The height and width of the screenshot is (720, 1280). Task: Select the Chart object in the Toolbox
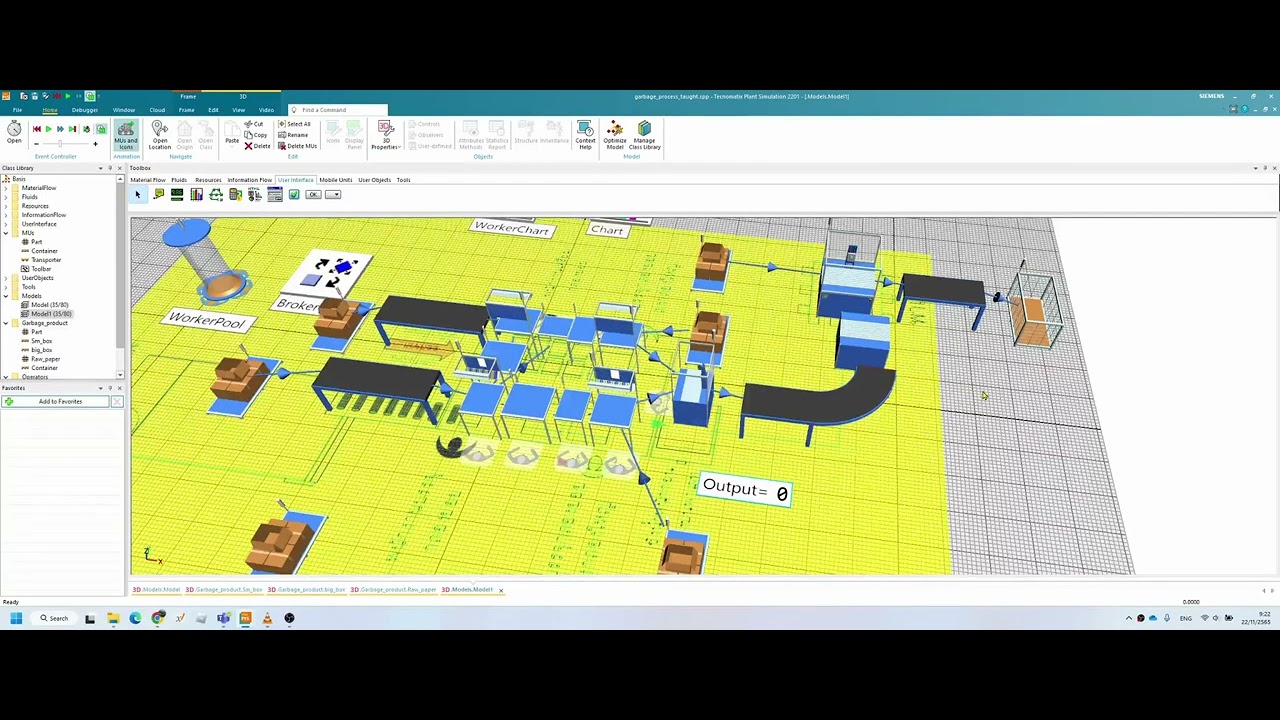197,195
